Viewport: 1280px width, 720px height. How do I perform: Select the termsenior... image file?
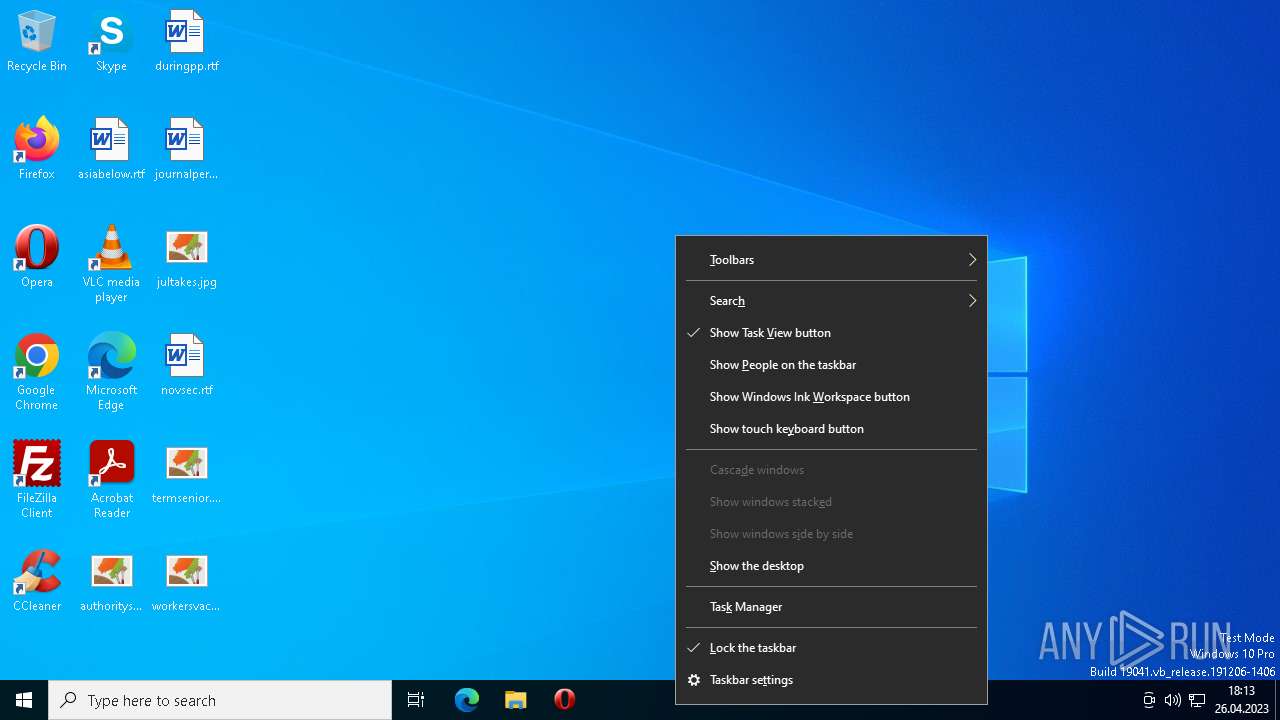coord(187,473)
